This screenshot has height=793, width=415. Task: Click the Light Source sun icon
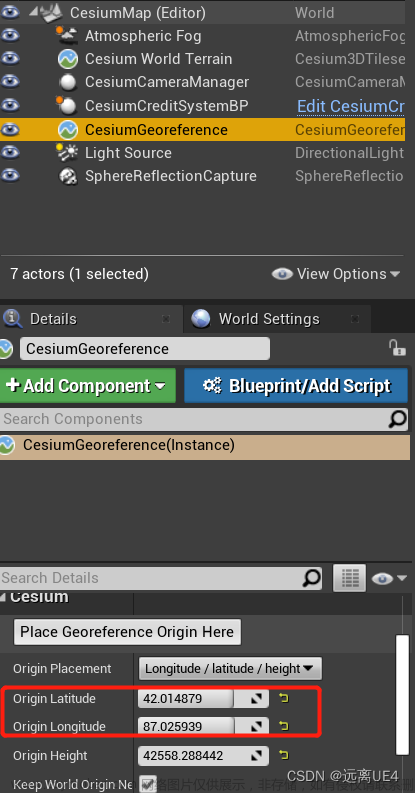coord(67,153)
